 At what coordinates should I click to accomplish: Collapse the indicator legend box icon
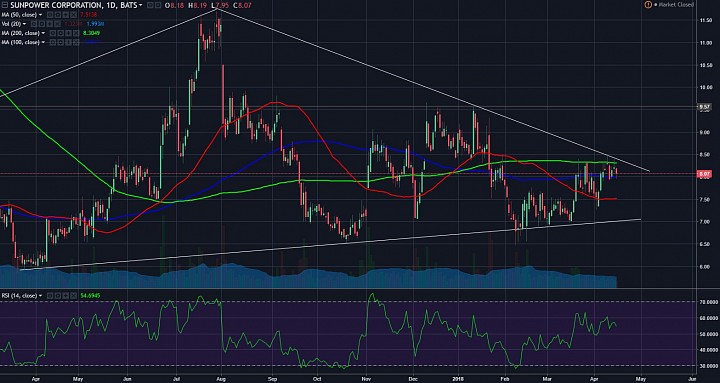pyautogui.click(x=5, y=5)
